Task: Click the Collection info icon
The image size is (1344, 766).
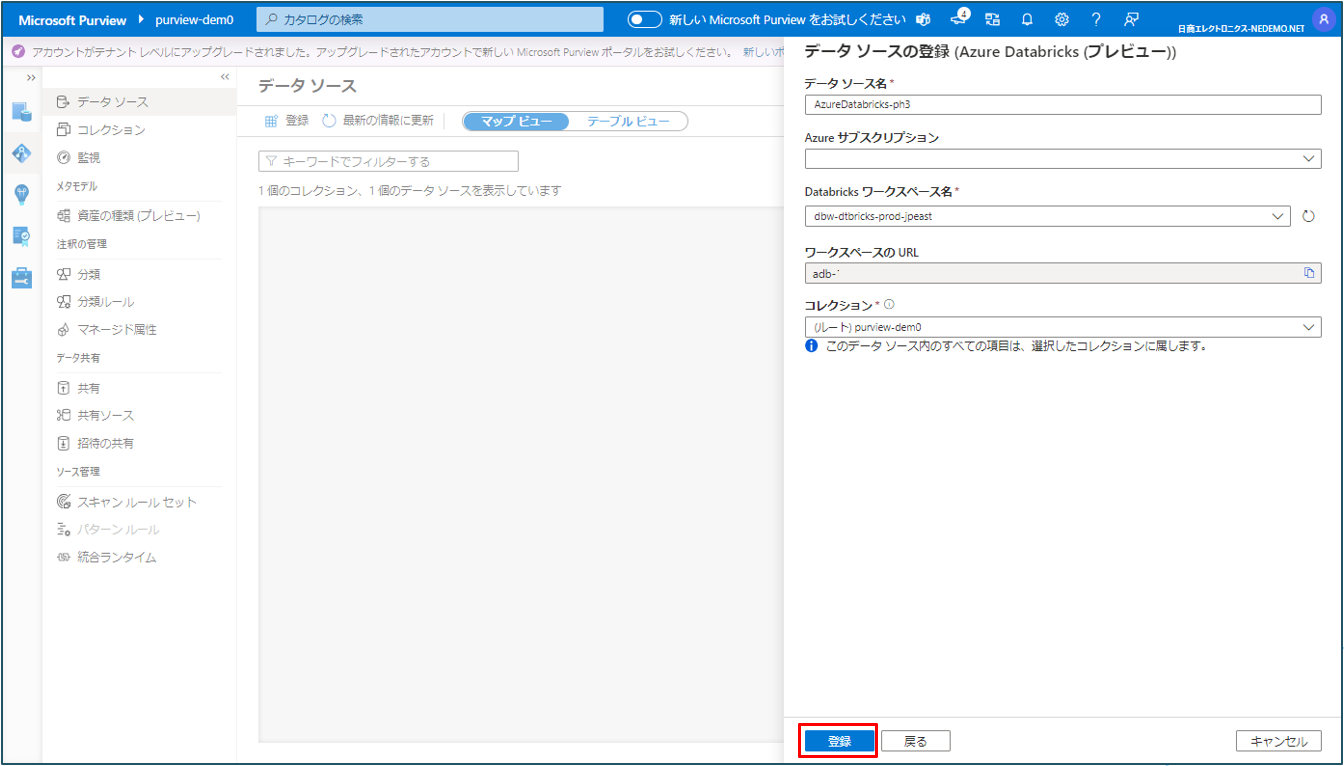Action: [889, 305]
